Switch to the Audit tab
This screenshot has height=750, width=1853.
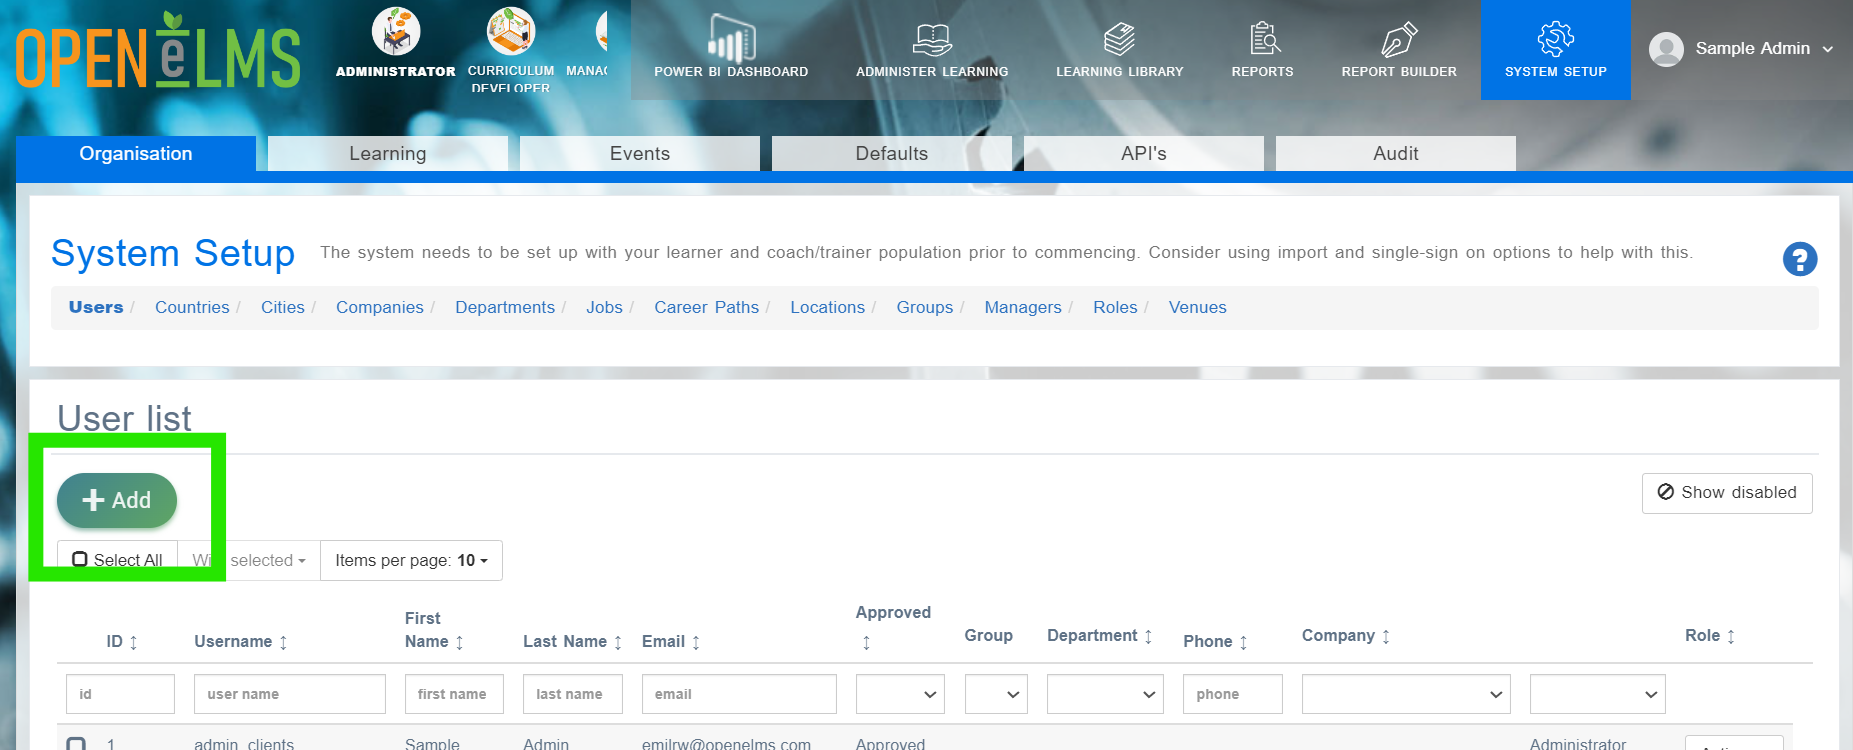(1396, 154)
